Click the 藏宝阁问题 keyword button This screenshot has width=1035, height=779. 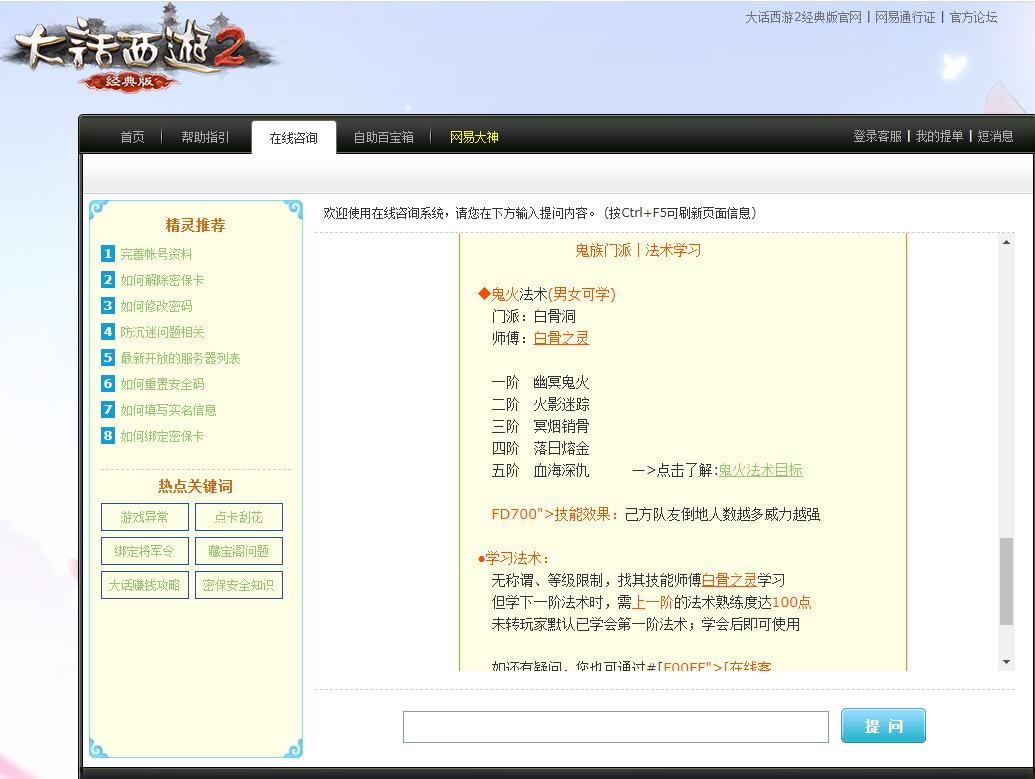[238, 551]
